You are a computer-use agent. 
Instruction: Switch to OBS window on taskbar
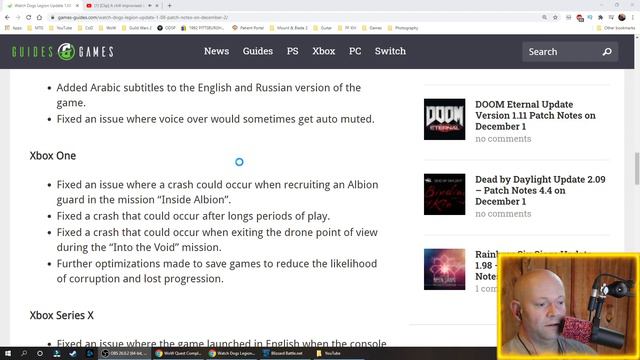pyautogui.click(x=124, y=353)
